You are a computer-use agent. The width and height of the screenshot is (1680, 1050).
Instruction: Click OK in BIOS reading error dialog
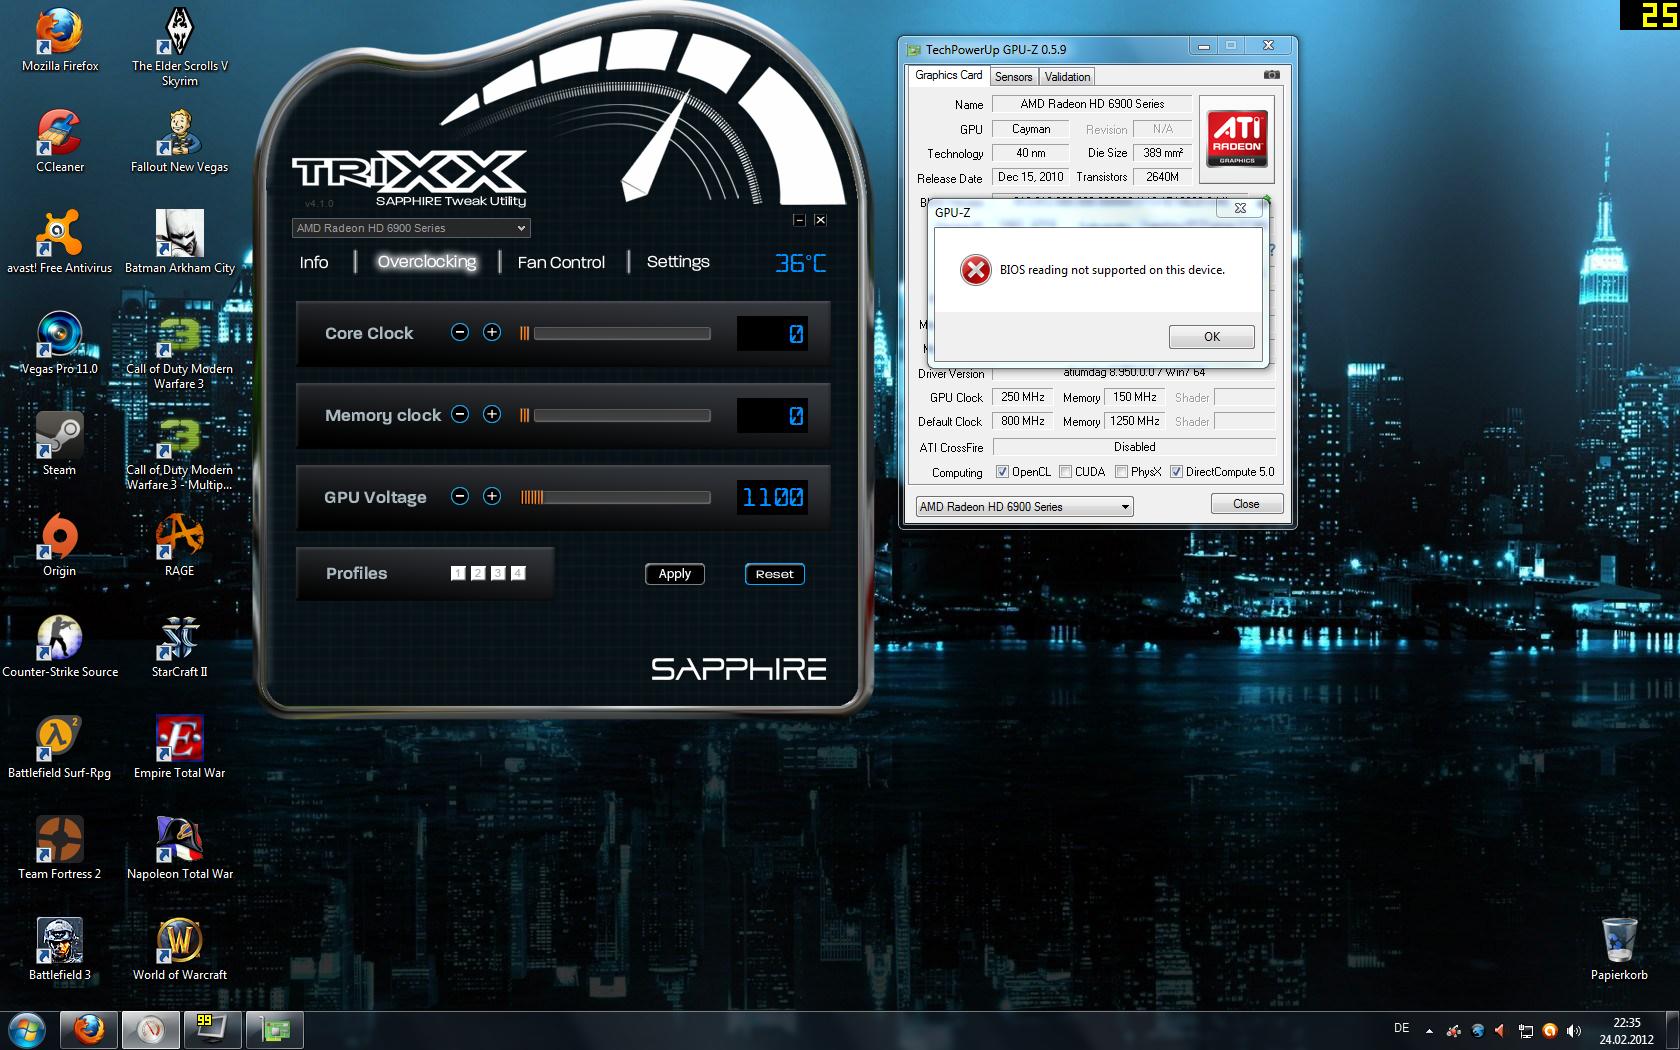click(x=1212, y=337)
